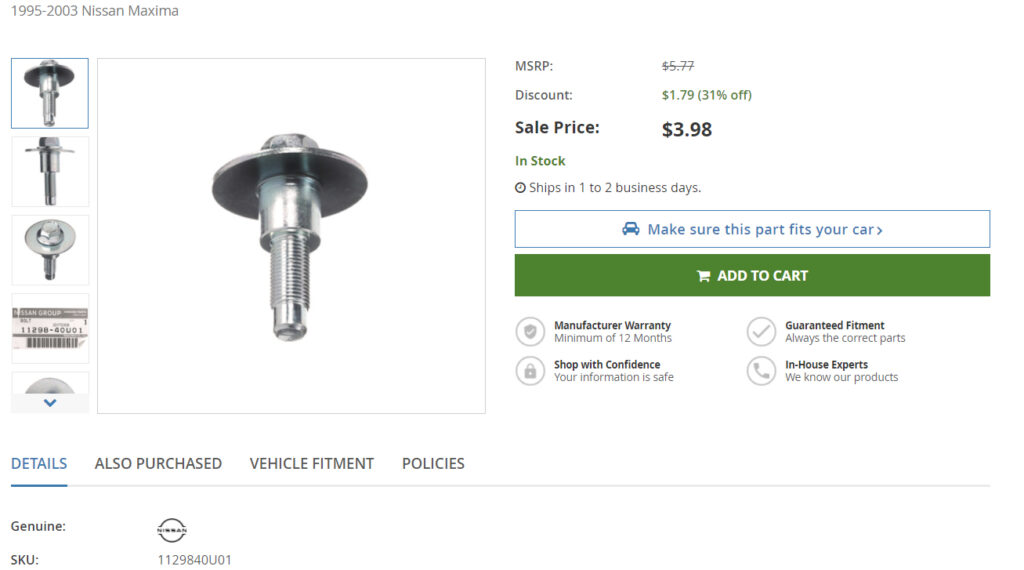Screen dimensions: 1024x570
Task: Select the first bolt thumbnail image
Action: pyautogui.click(x=50, y=93)
